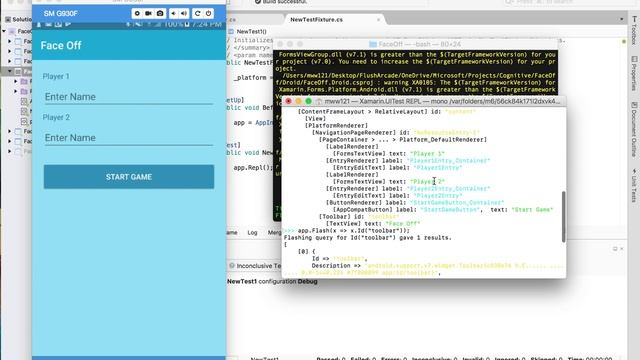Close the NewTestFixture.cs tab
The height and width of the screenshot is (360, 640).
[378, 20]
